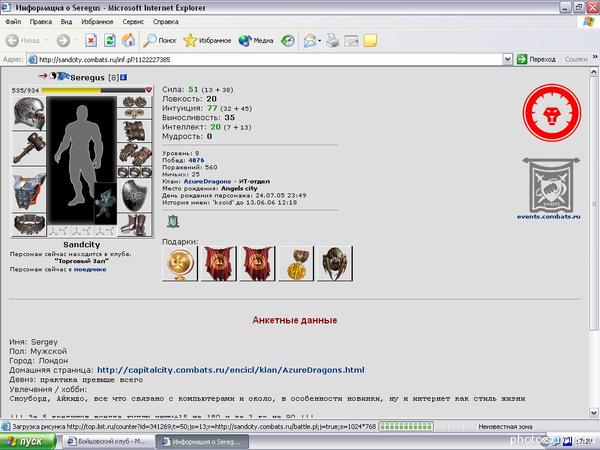Click the gray events banner image
The image size is (600, 450).
(551, 185)
